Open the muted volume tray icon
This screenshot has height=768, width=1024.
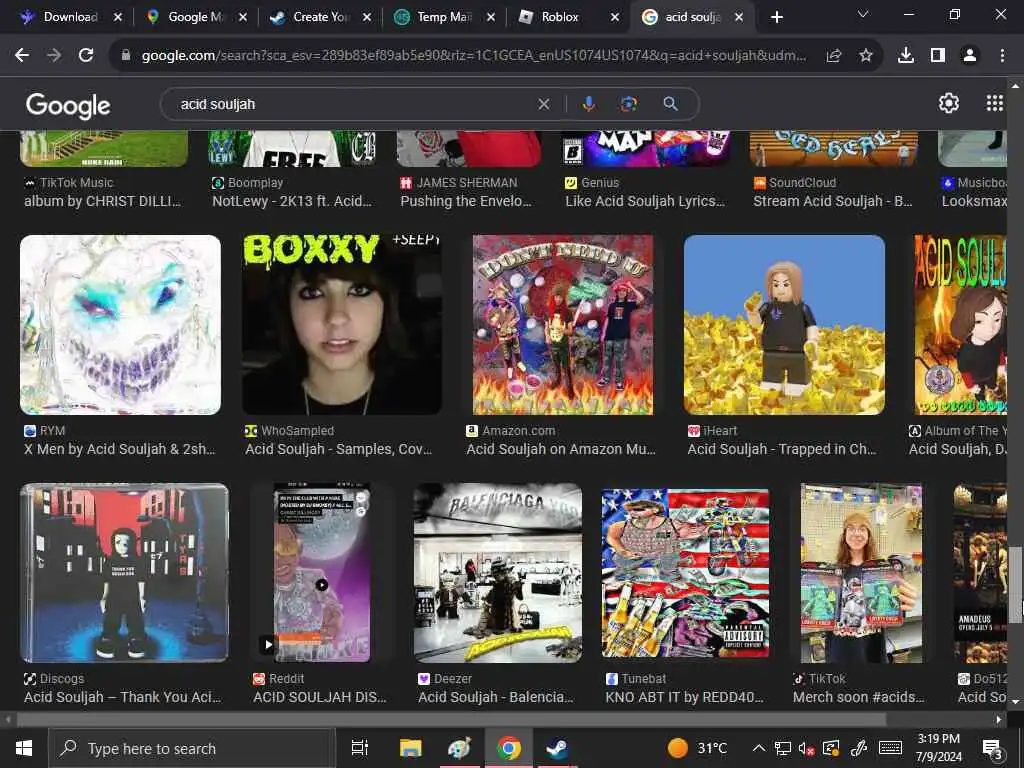click(x=807, y=748)
